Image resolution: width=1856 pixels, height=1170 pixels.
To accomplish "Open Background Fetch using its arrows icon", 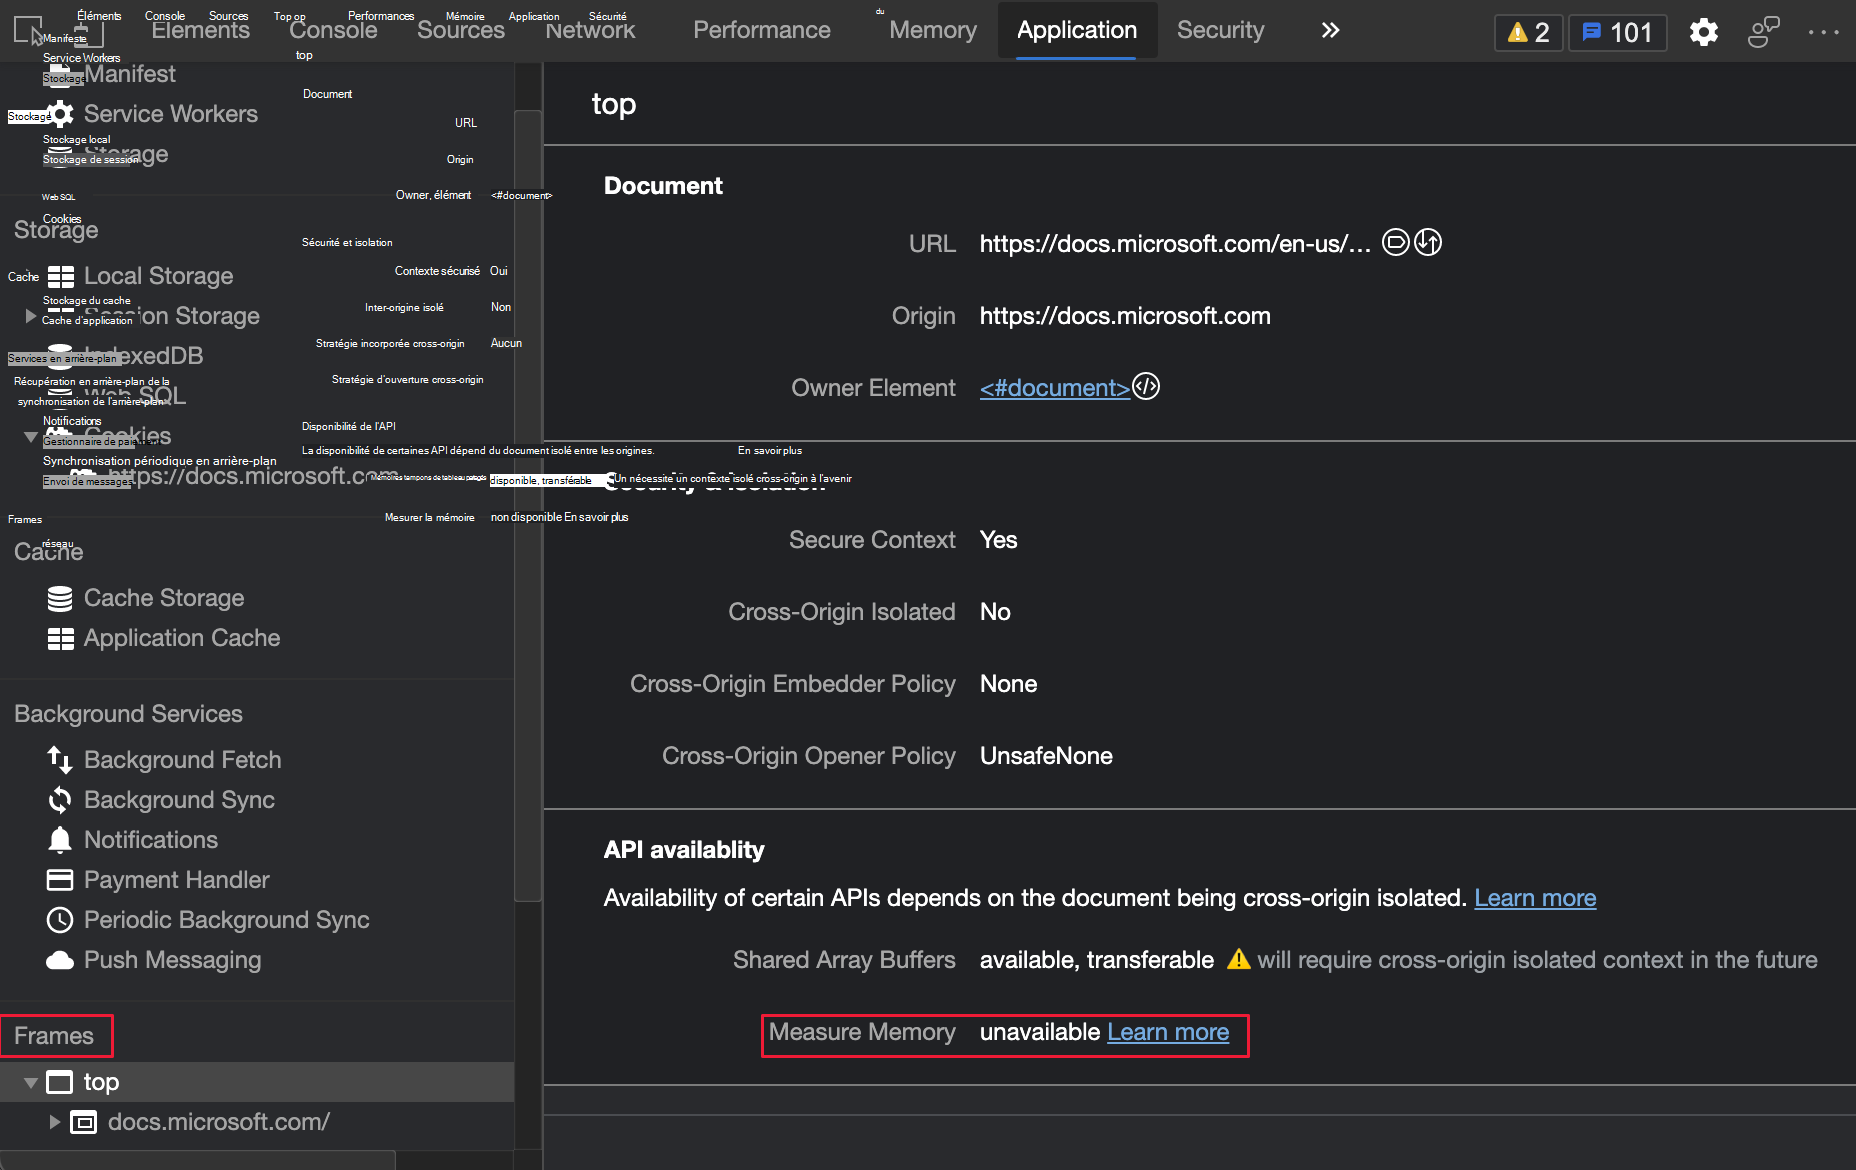I will click(60, 760).
